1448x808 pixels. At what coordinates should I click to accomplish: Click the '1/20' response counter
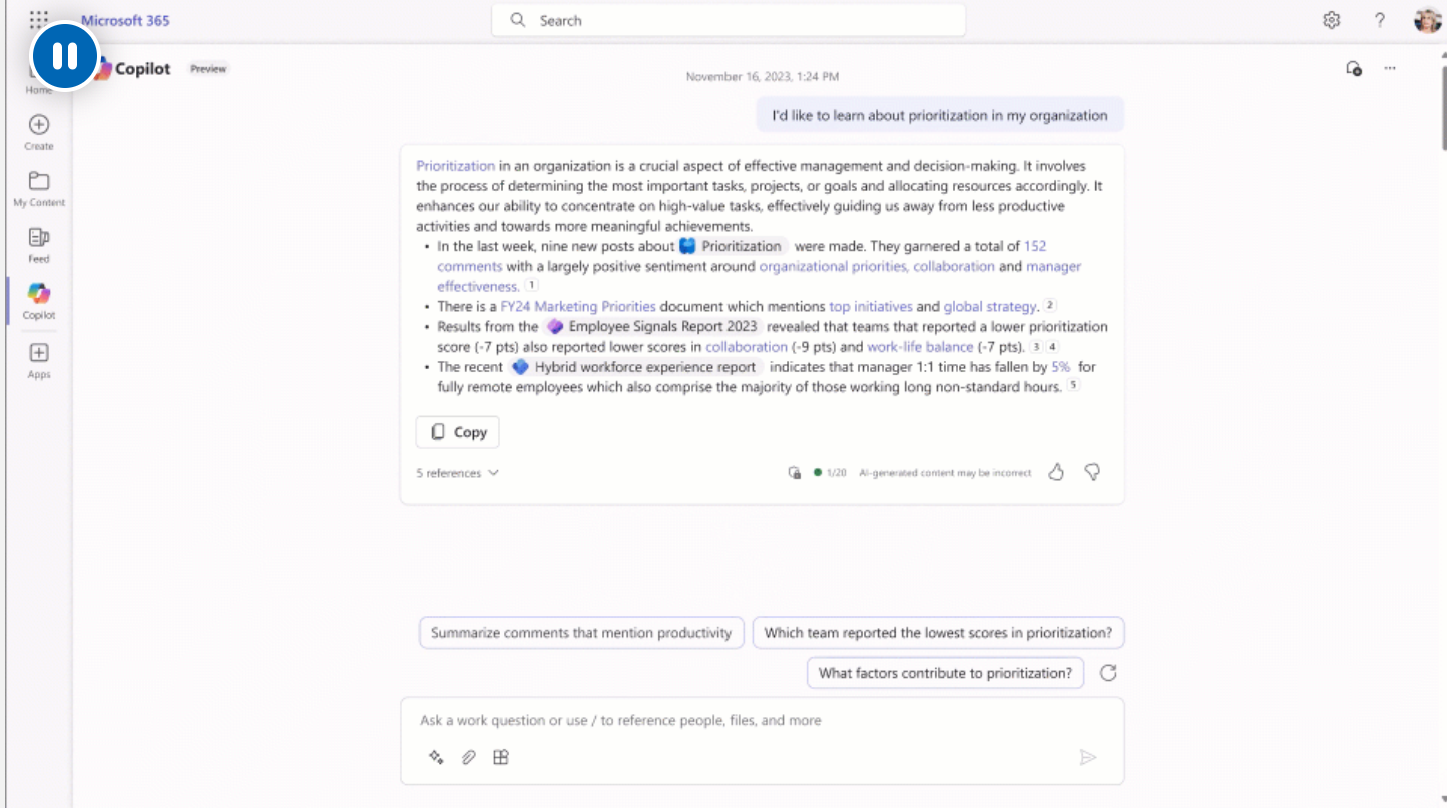tap(836, 473)
